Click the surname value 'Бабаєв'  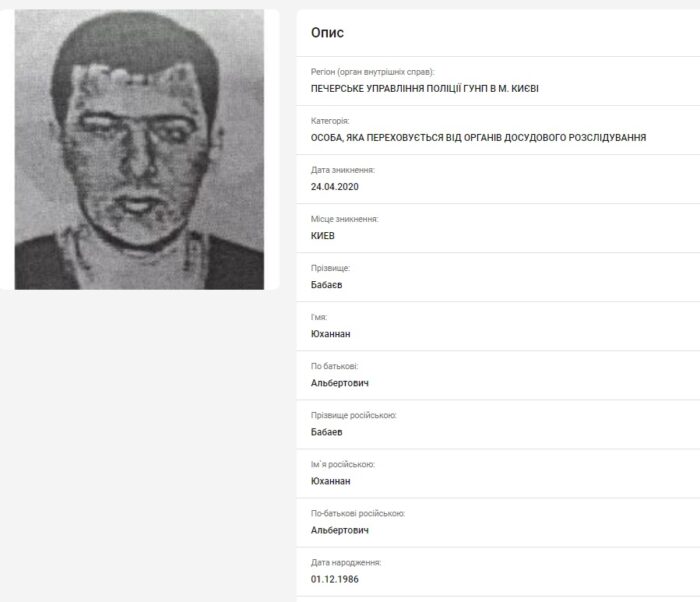tap(326, 285)
